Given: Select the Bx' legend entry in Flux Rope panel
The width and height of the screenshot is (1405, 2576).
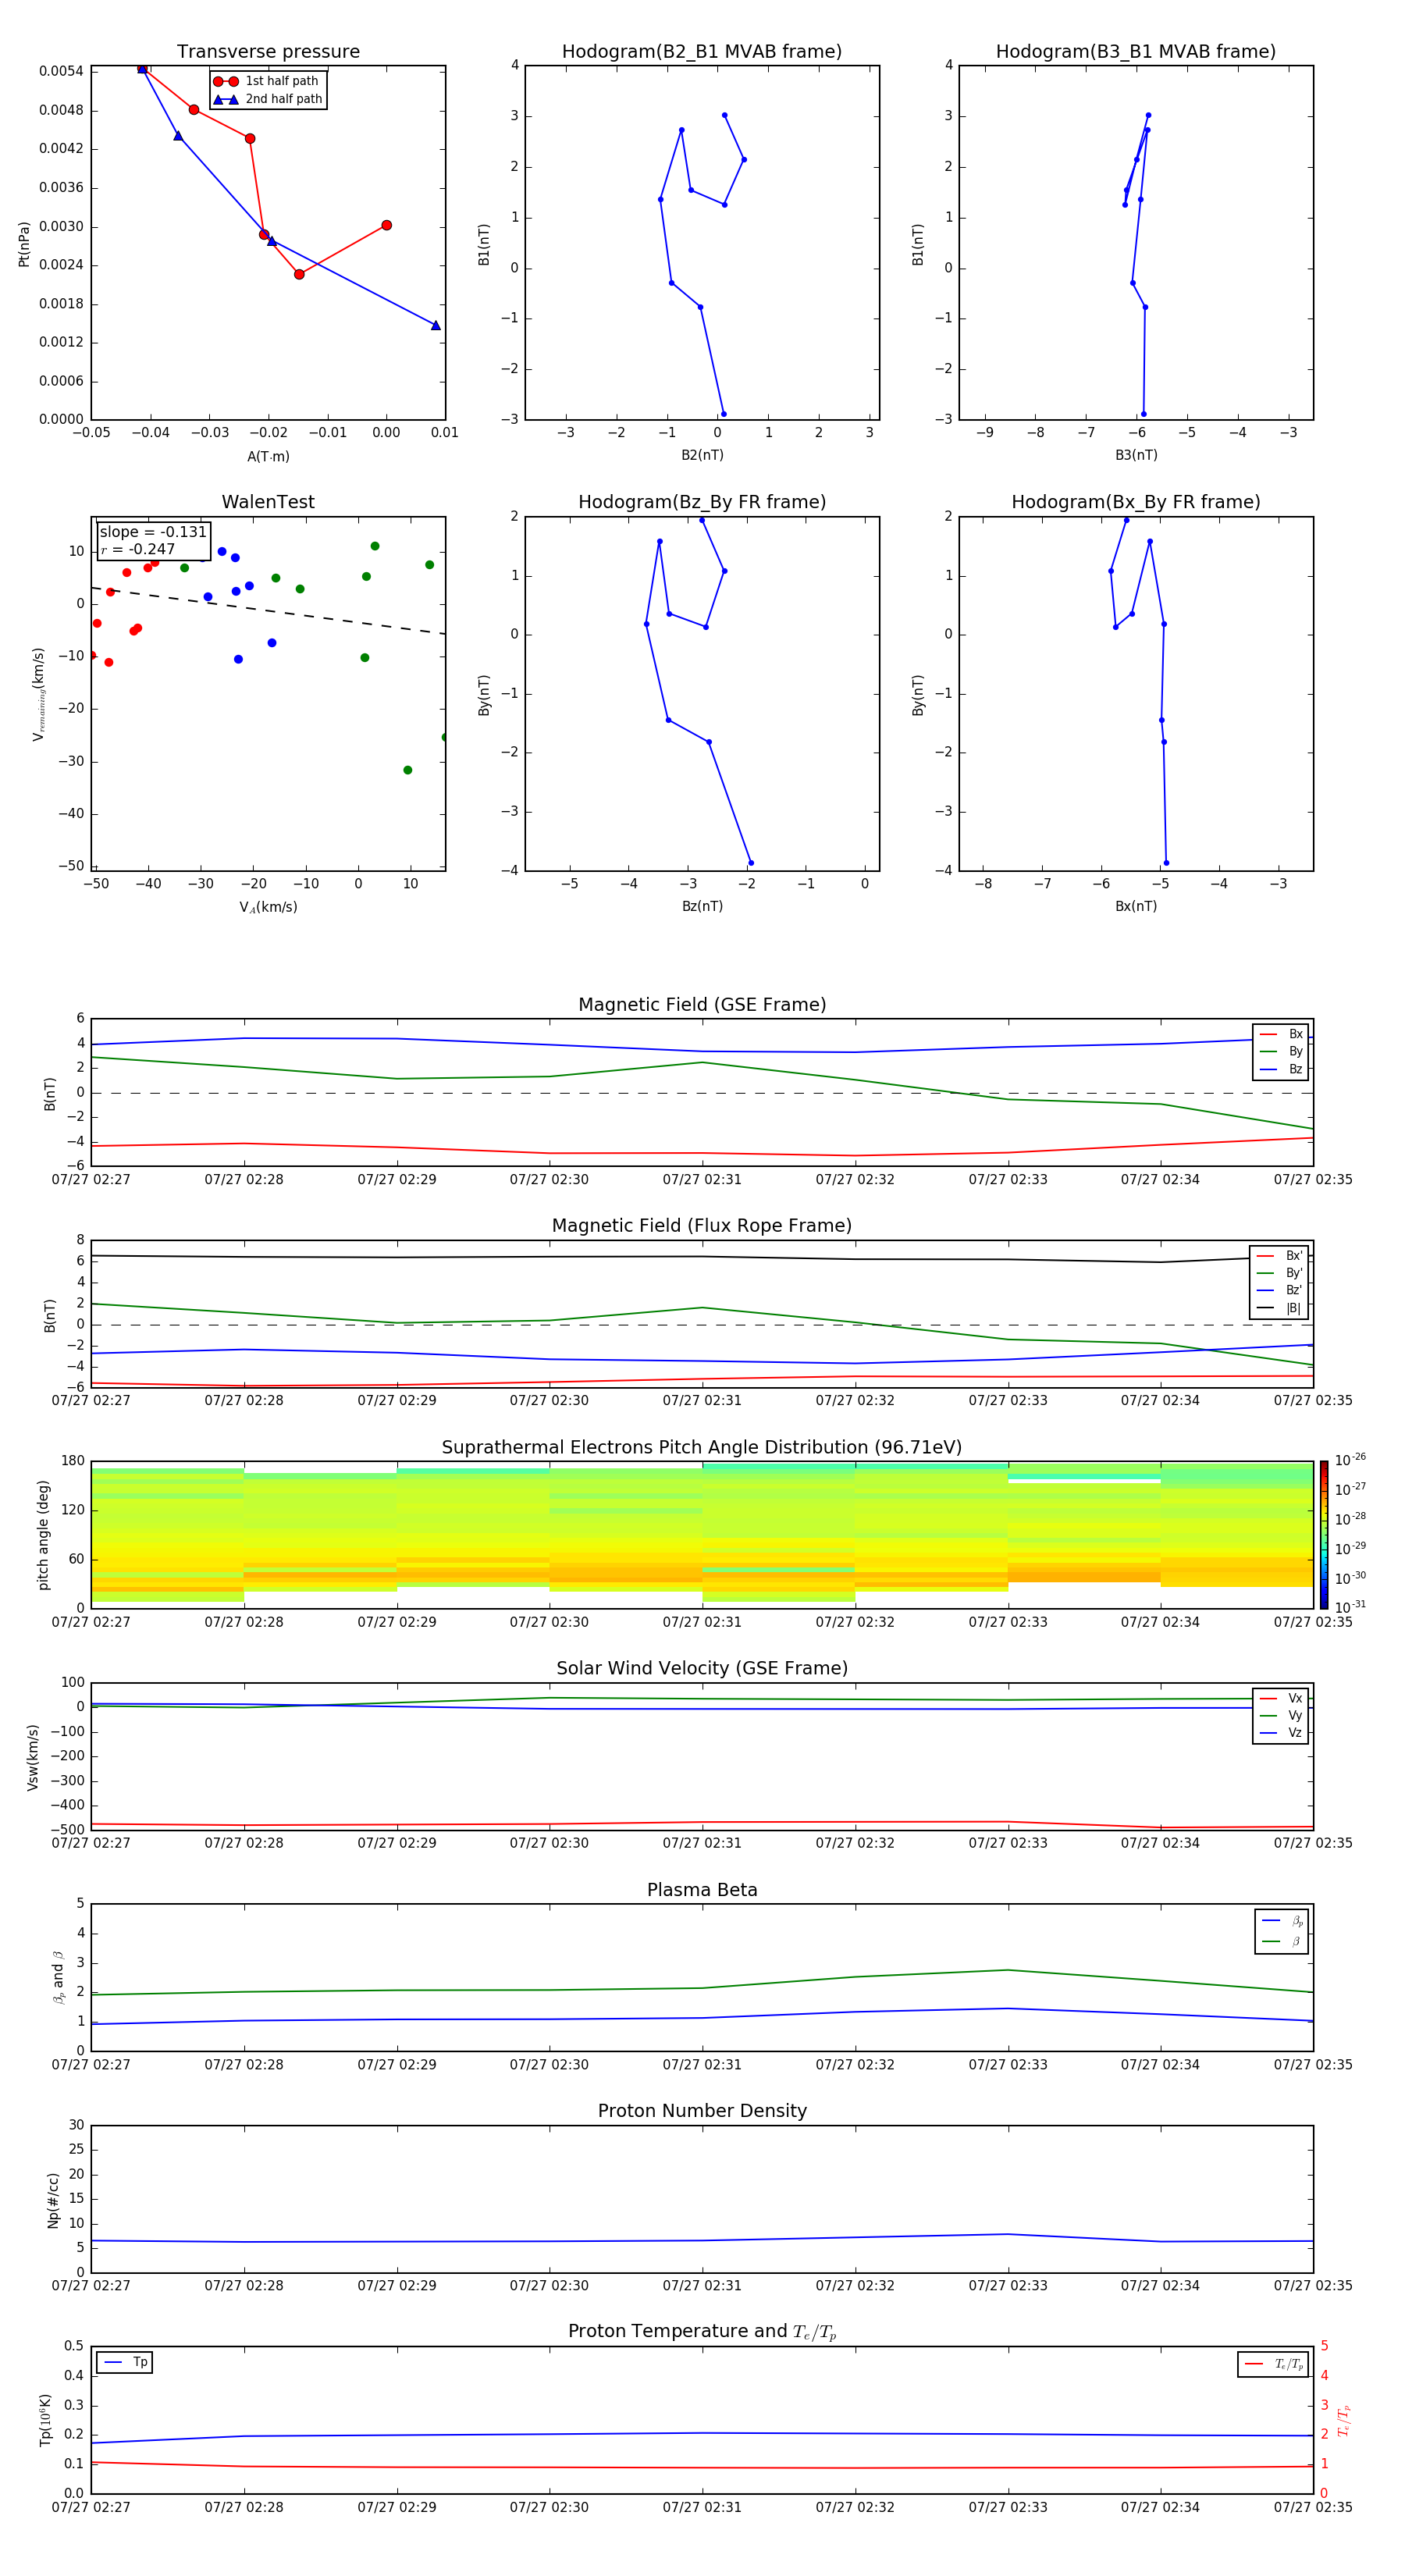Looking at the screenshot, I should pos(1279,1256).
